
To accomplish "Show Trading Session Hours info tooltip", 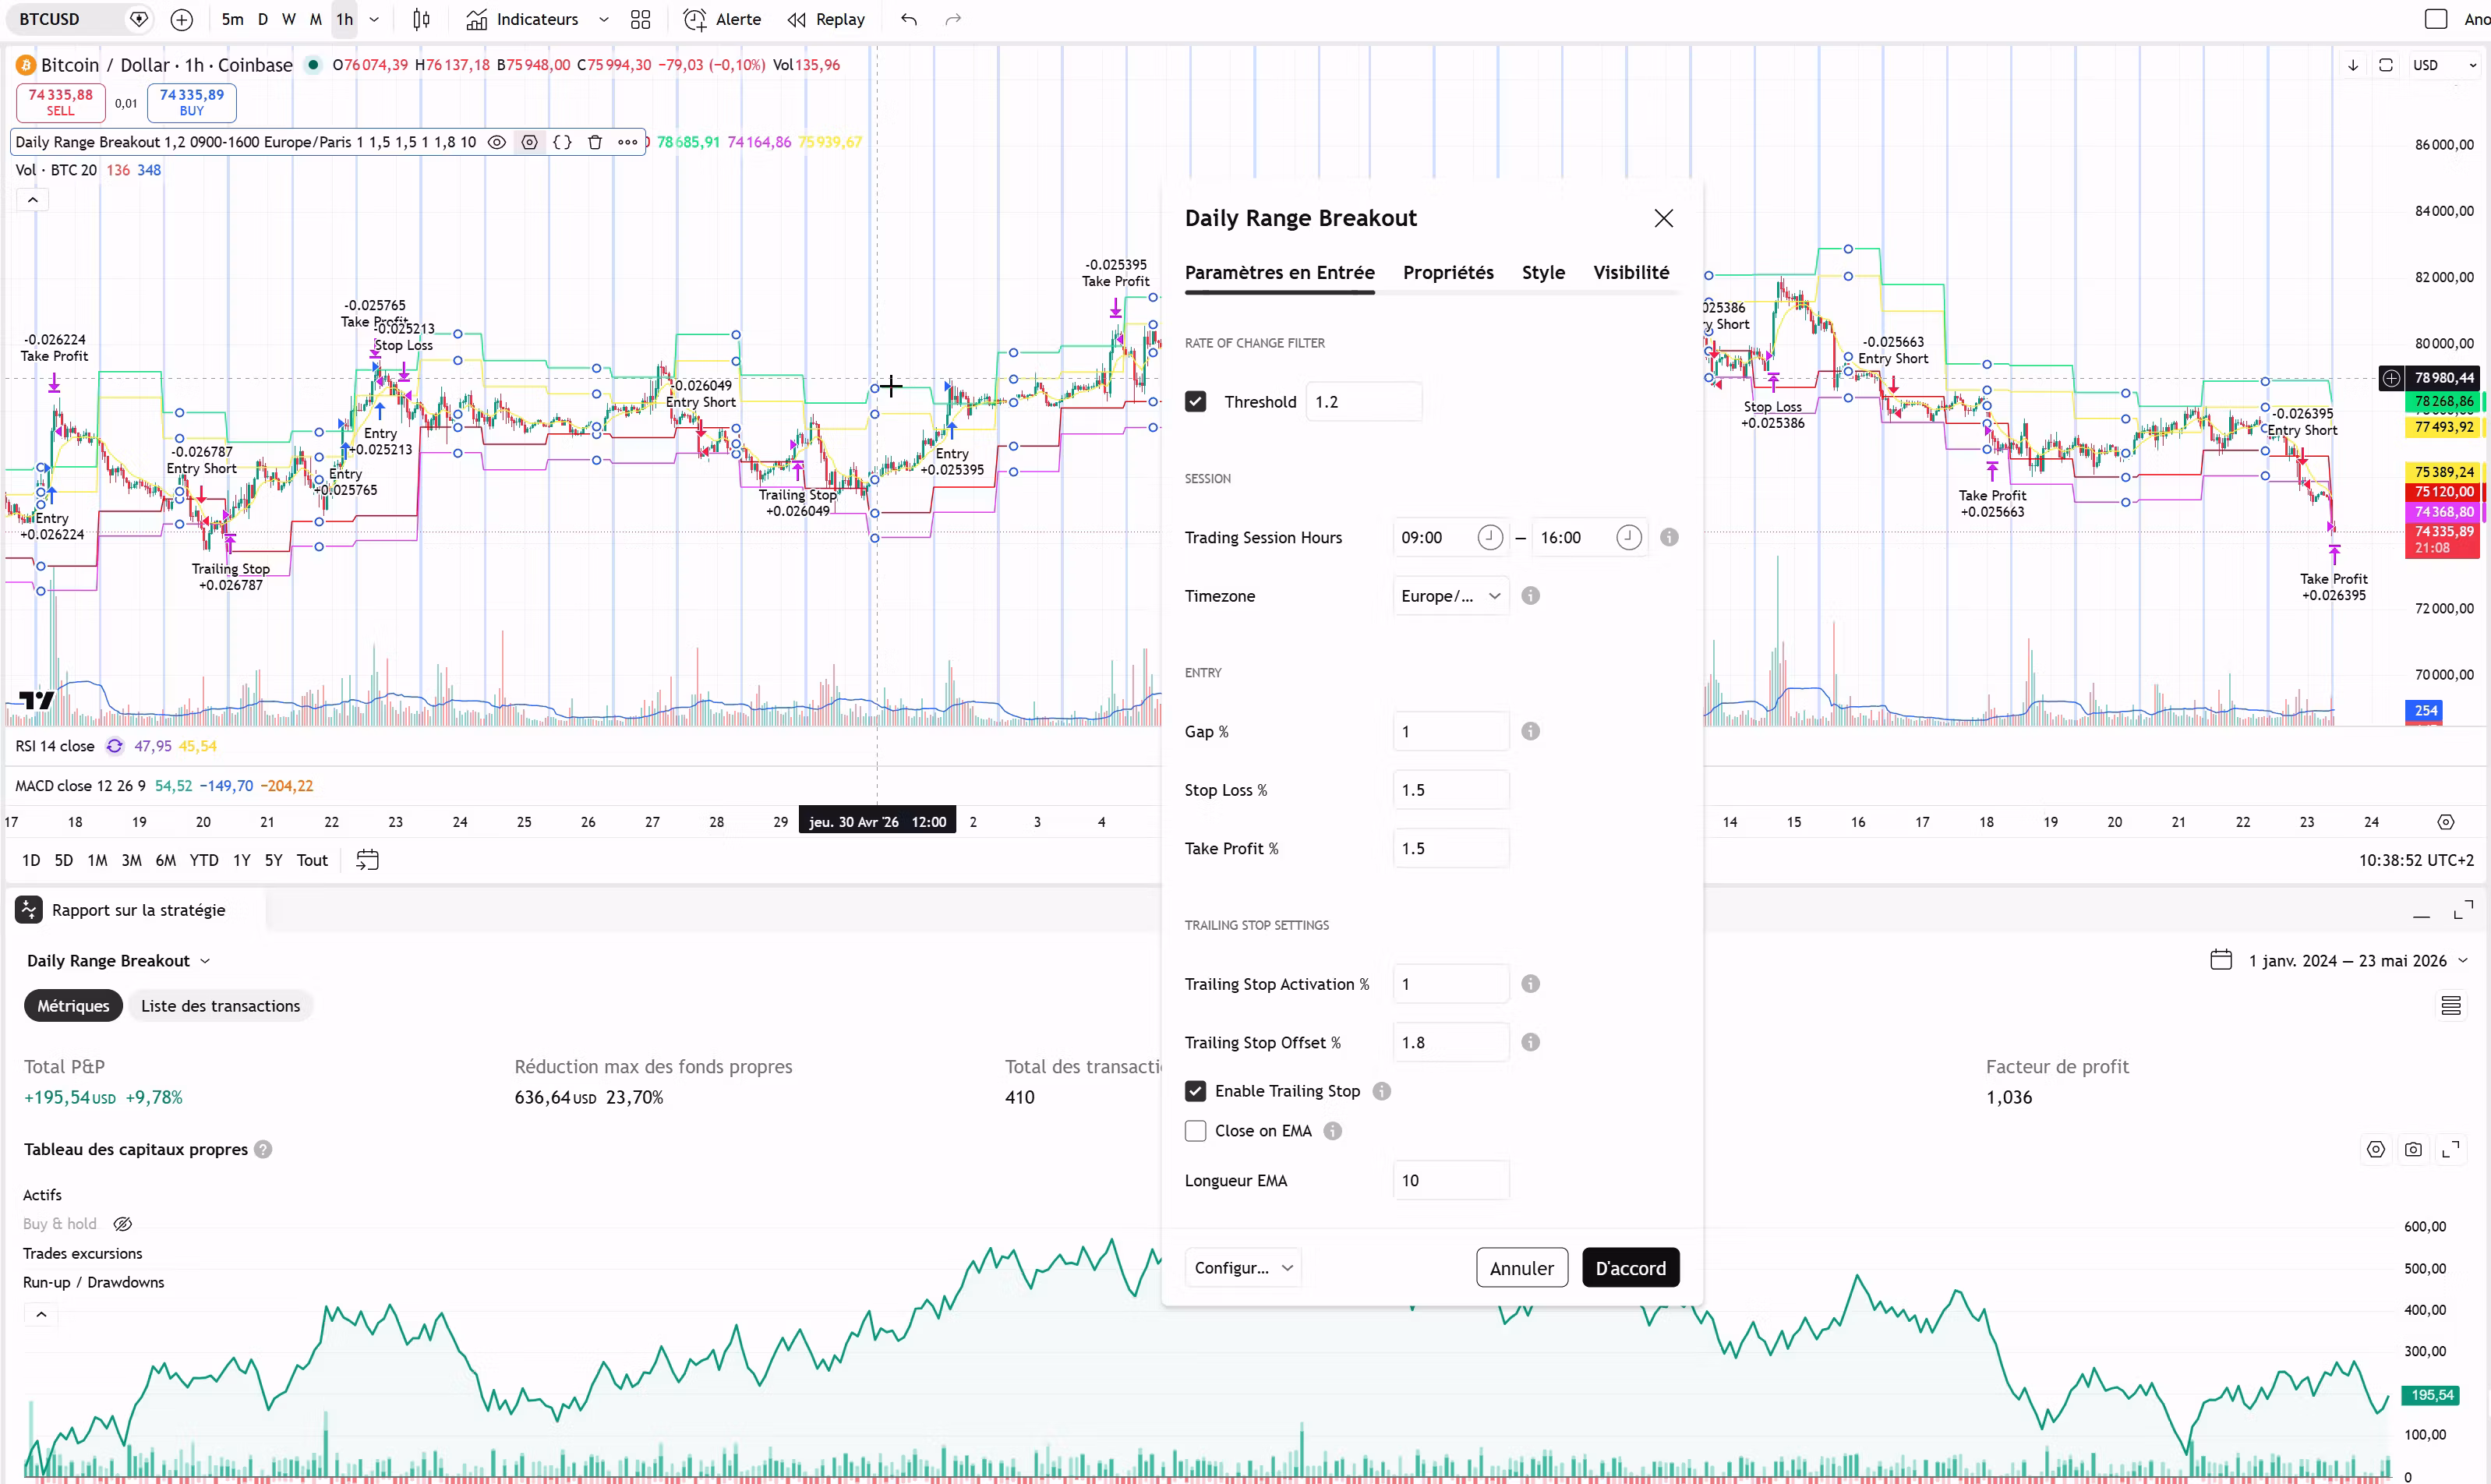I will click(x=1669, y=537).
